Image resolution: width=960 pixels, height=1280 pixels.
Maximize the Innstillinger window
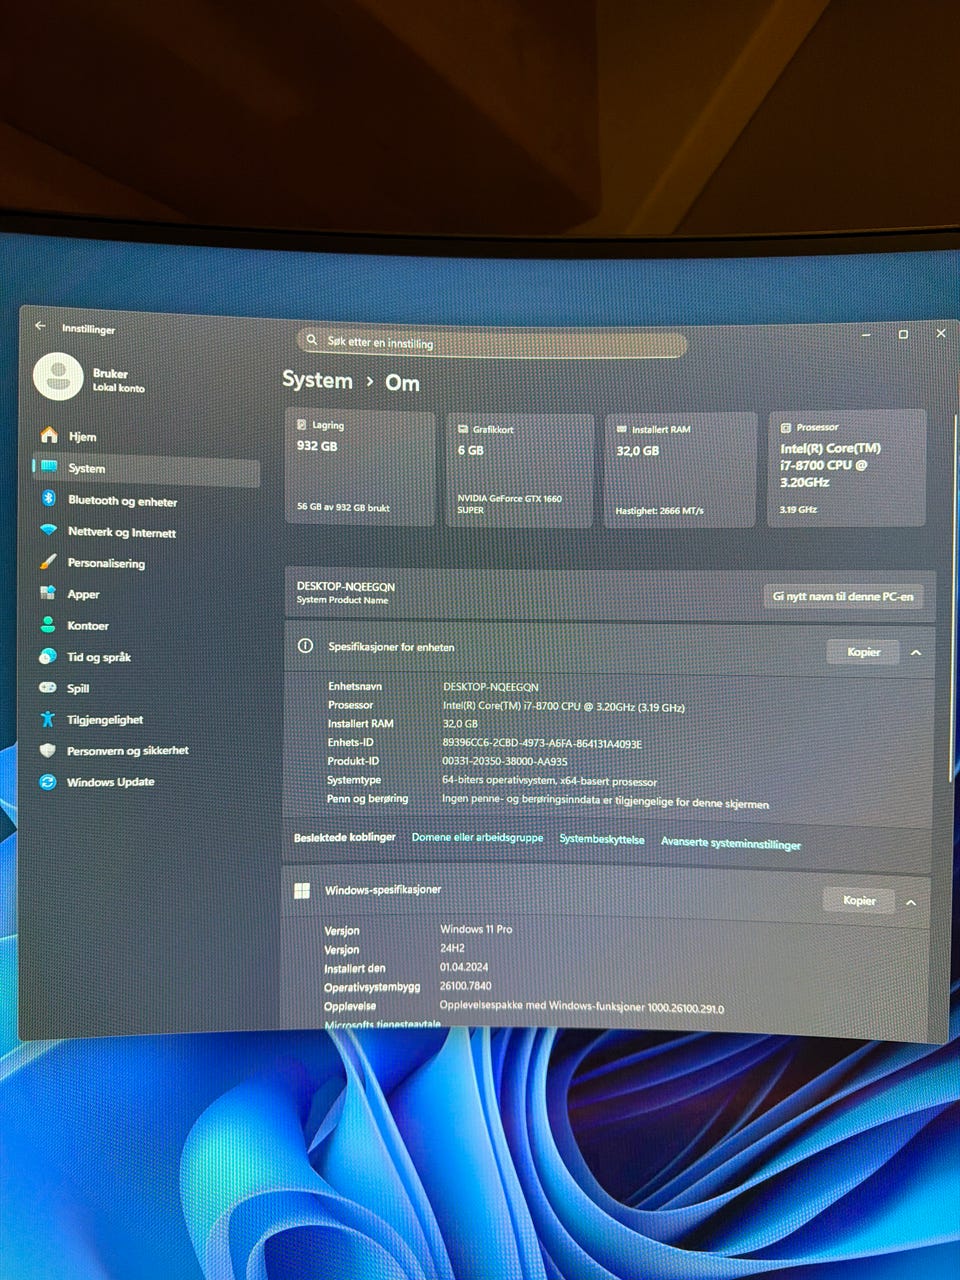pos(903,334)
